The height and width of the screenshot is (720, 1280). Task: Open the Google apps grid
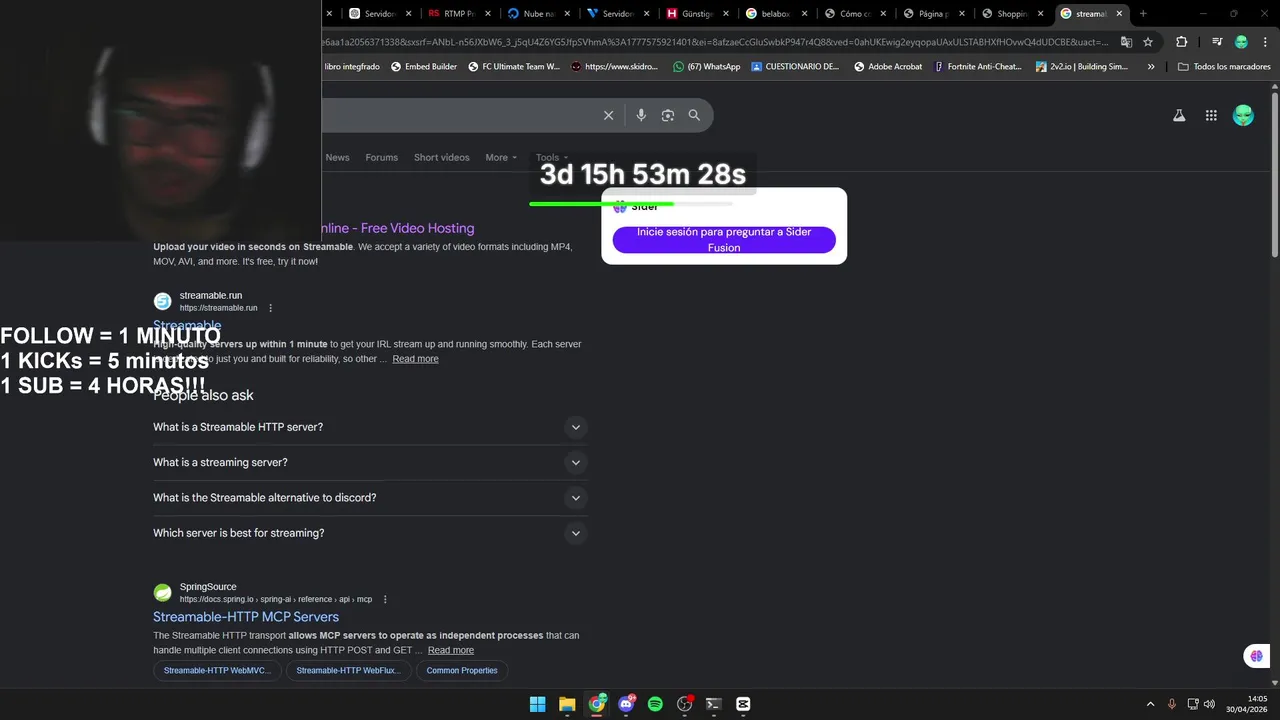tap(1211, 116)
